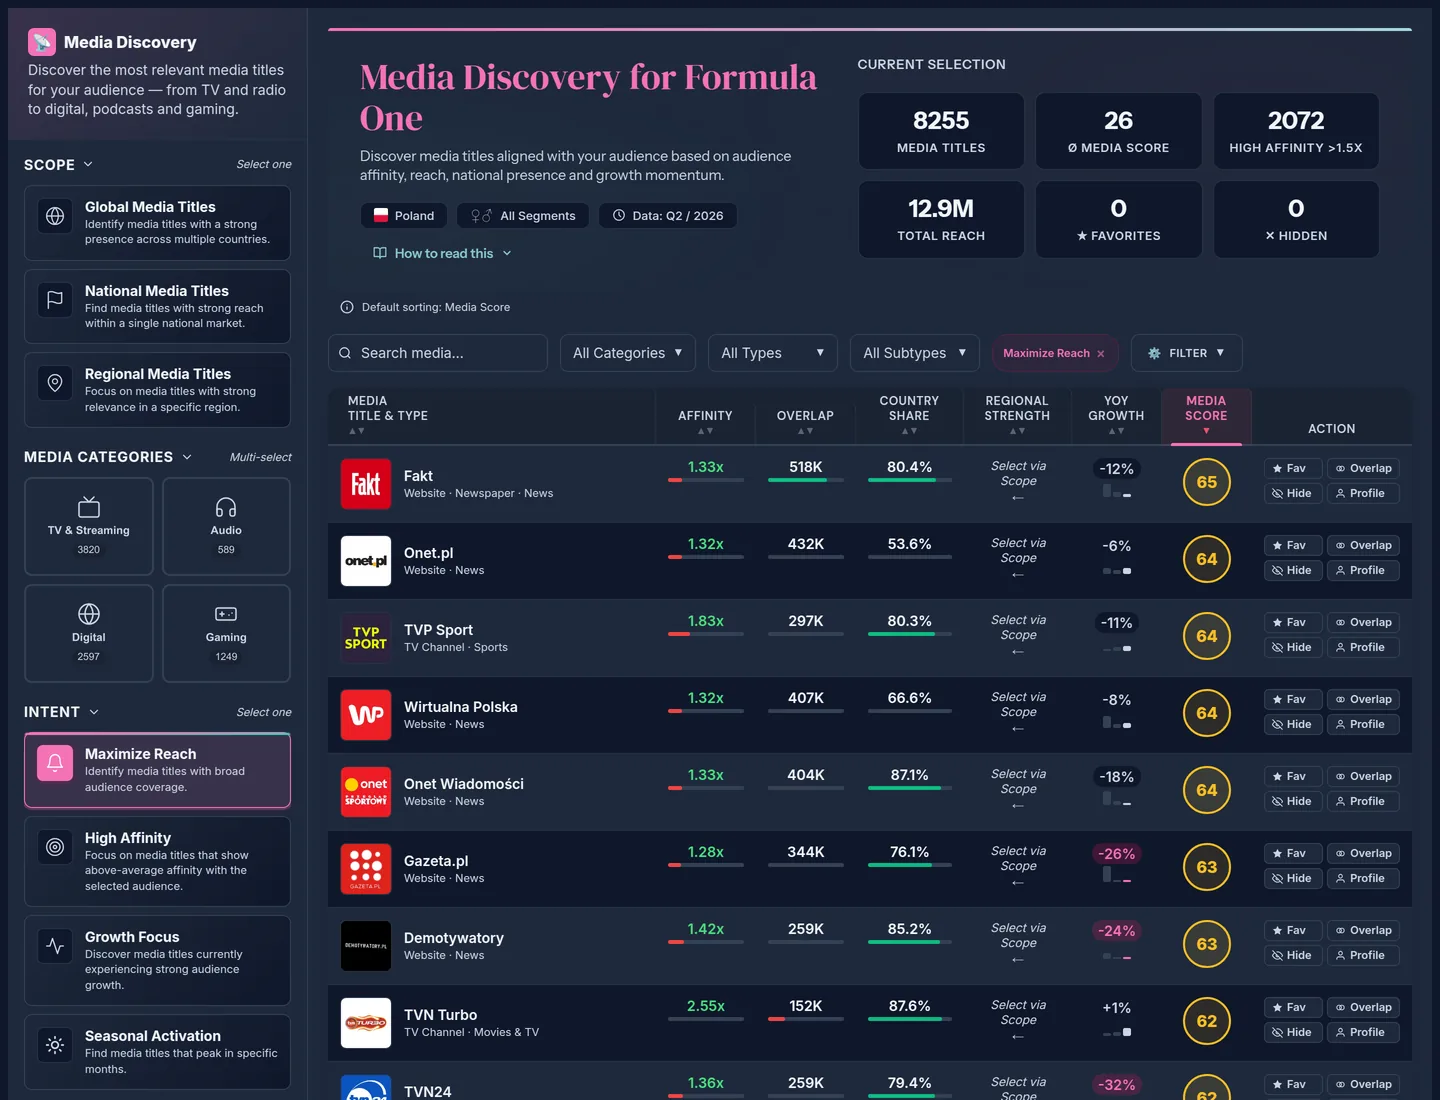Select the Regional Media Titles scope
The width and height of the screenshot is (1440, 1100).
(x=157, y=390)
